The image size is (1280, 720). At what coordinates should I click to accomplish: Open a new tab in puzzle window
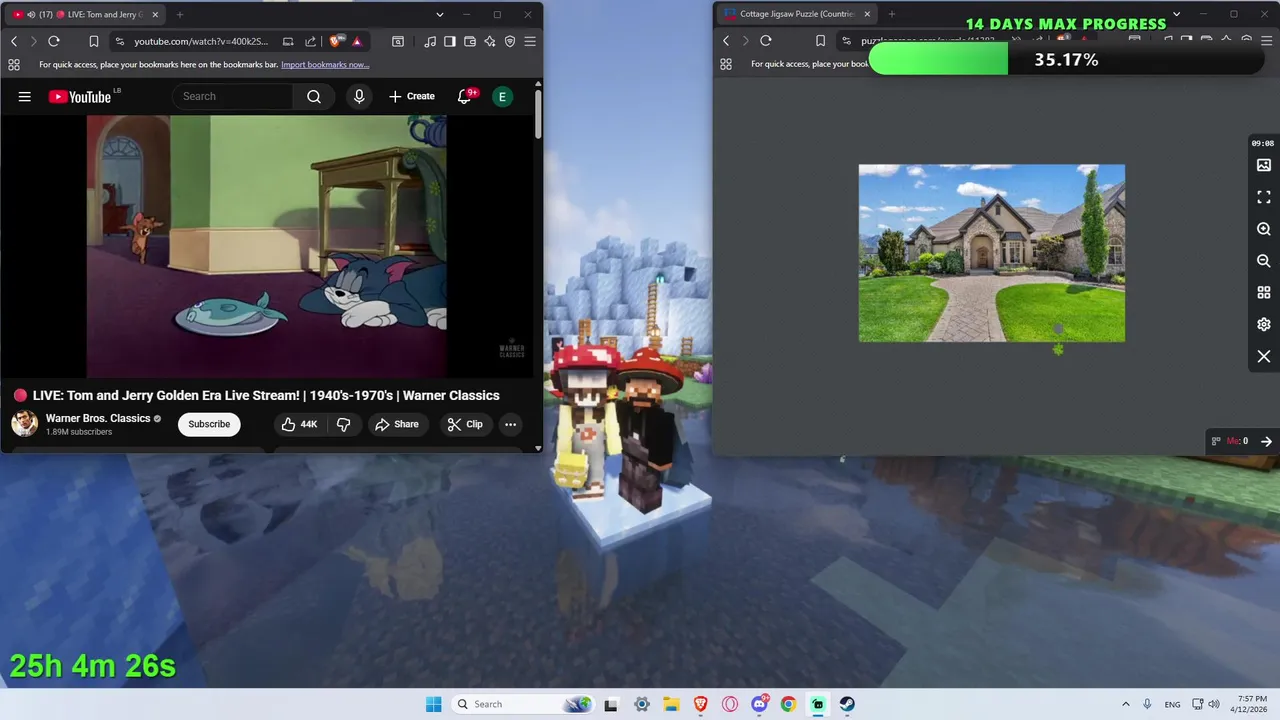click(892, 15)
